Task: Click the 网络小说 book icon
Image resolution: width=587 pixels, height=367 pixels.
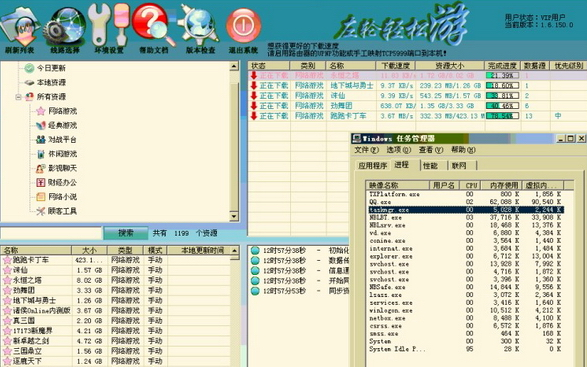Action: 41,197
